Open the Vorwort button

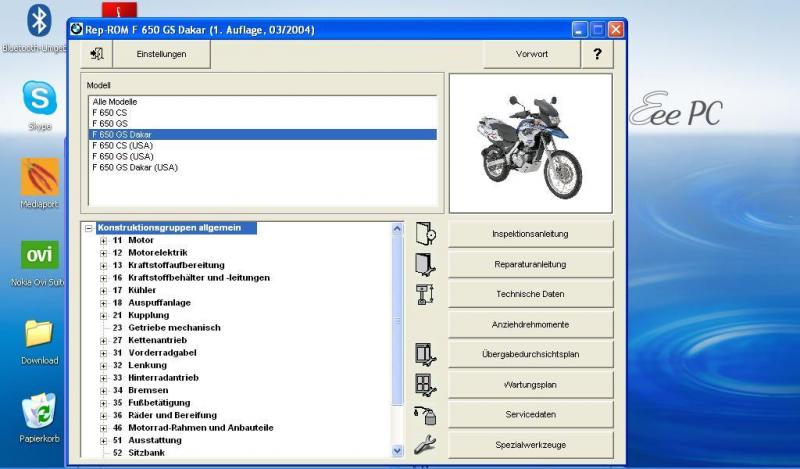point(531,54)
